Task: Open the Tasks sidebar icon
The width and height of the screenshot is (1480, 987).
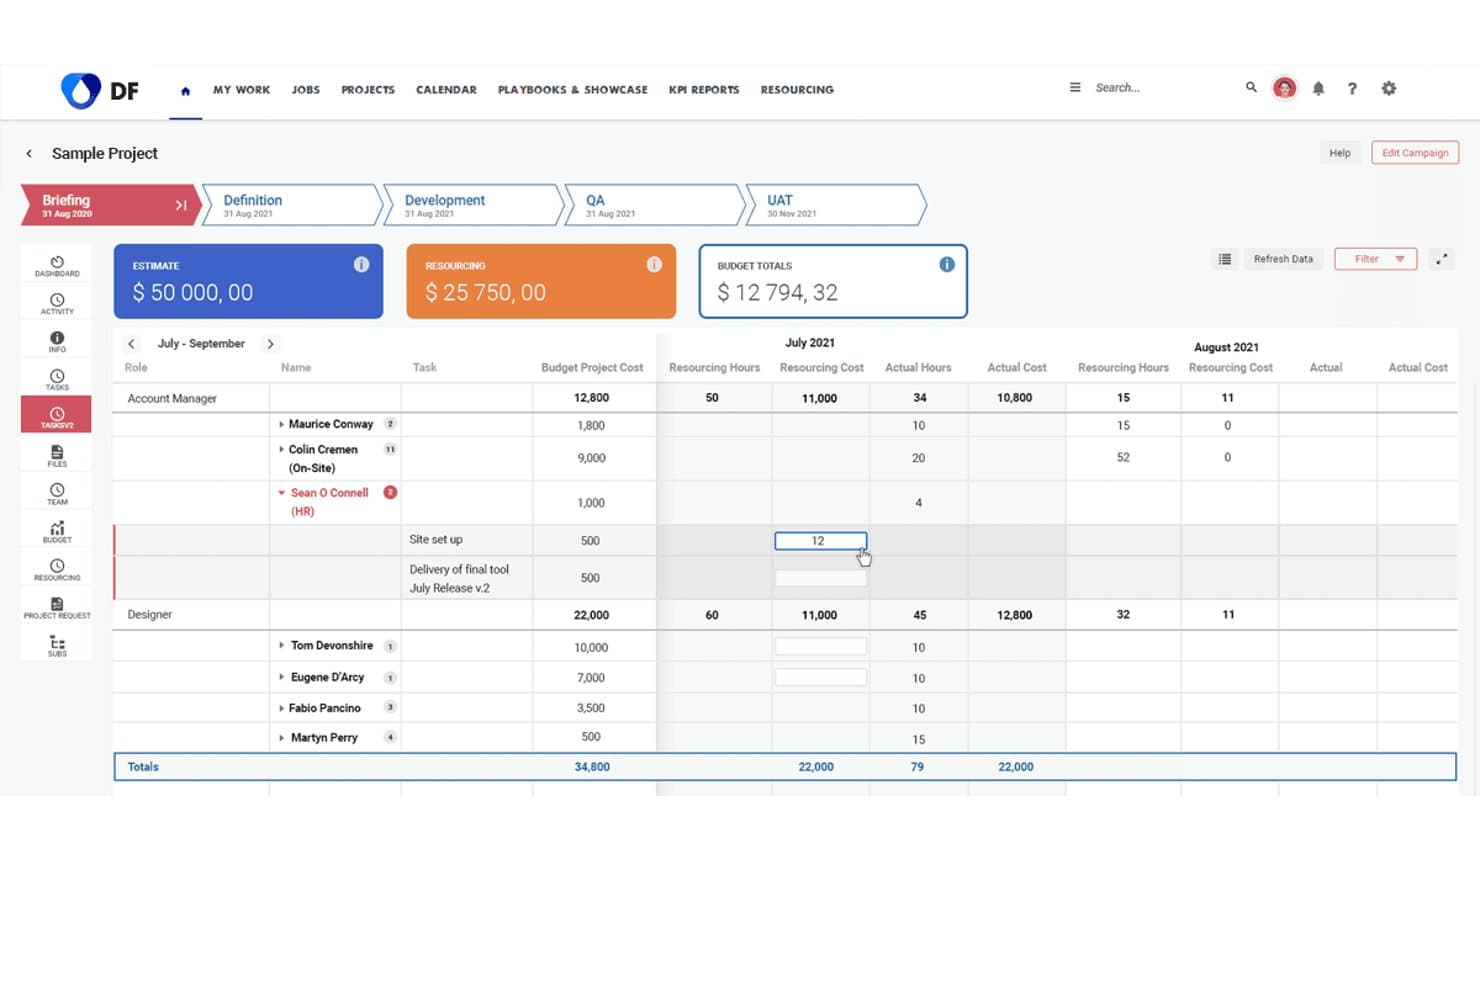Action: tap(57, 377)
